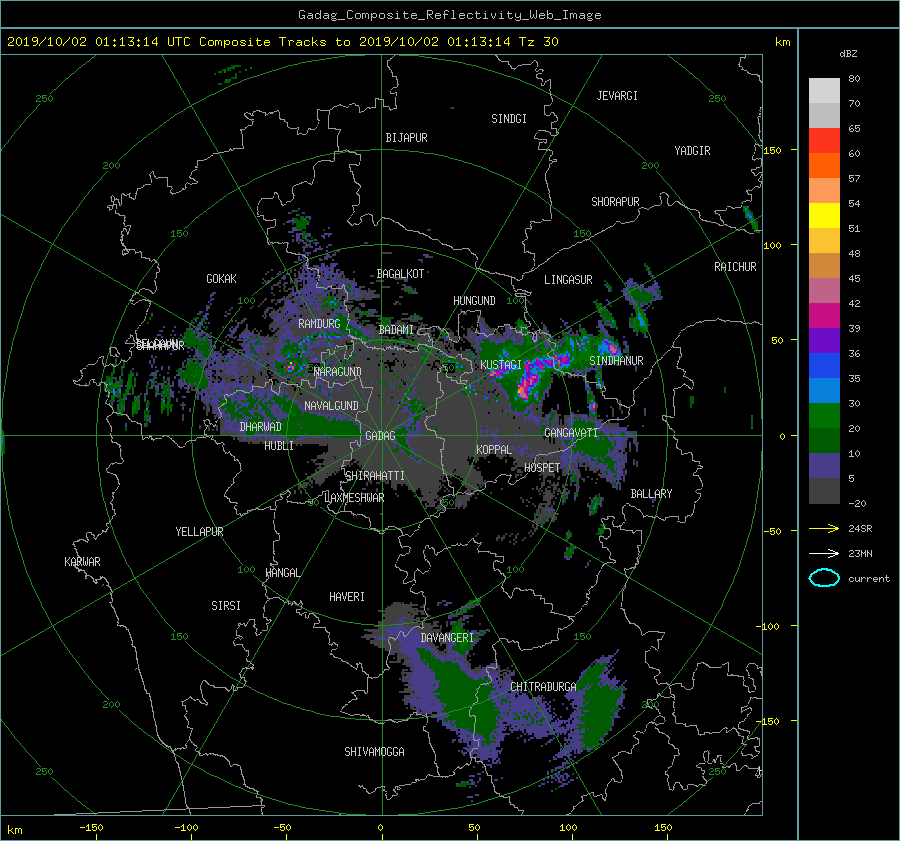900x841 pixels.
Task: Click the magenta 39 dBZ color swatch
Action: click(x=824, y=315)
